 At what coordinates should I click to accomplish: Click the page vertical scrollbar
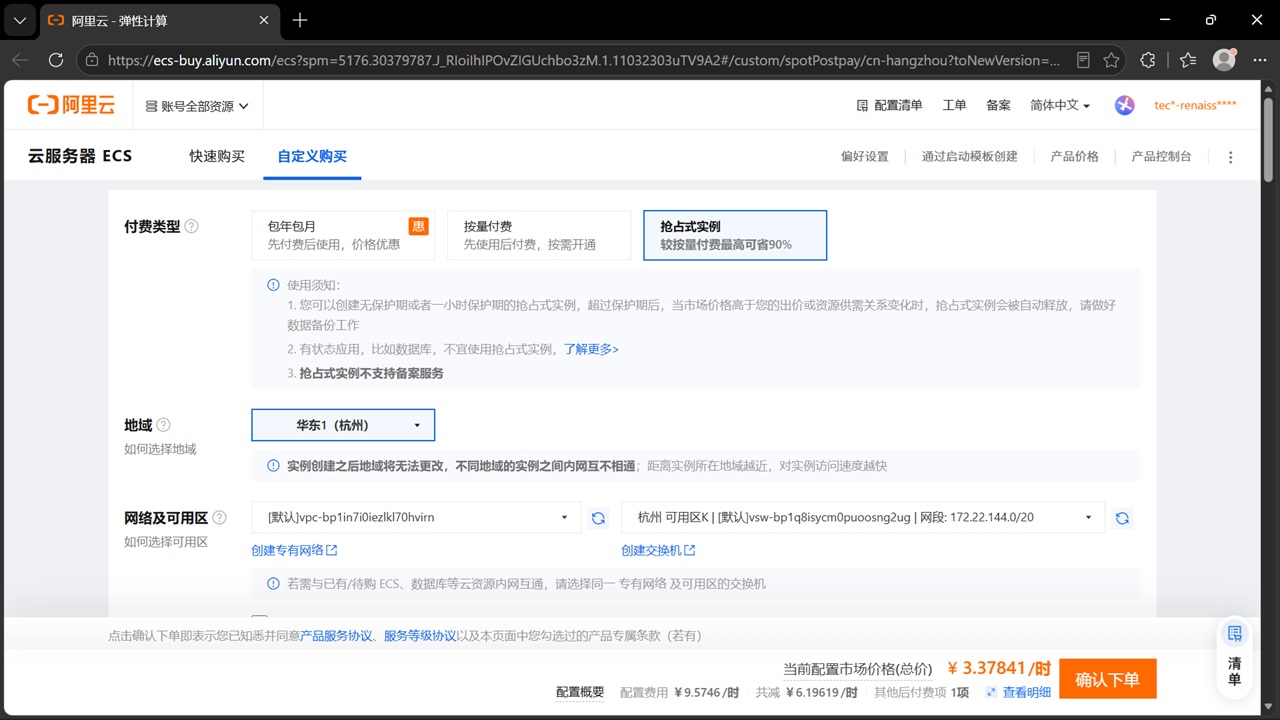[1268, 140]
